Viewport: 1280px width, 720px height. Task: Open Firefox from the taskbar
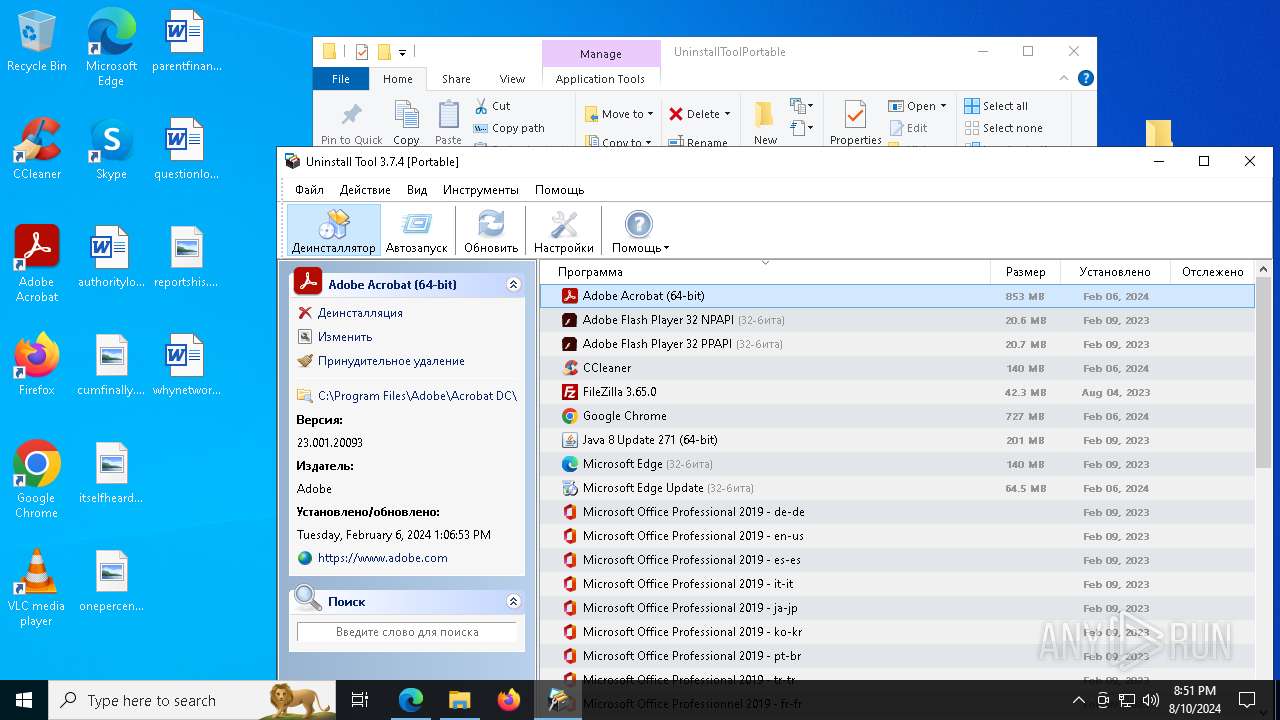[x=509, y=700]
